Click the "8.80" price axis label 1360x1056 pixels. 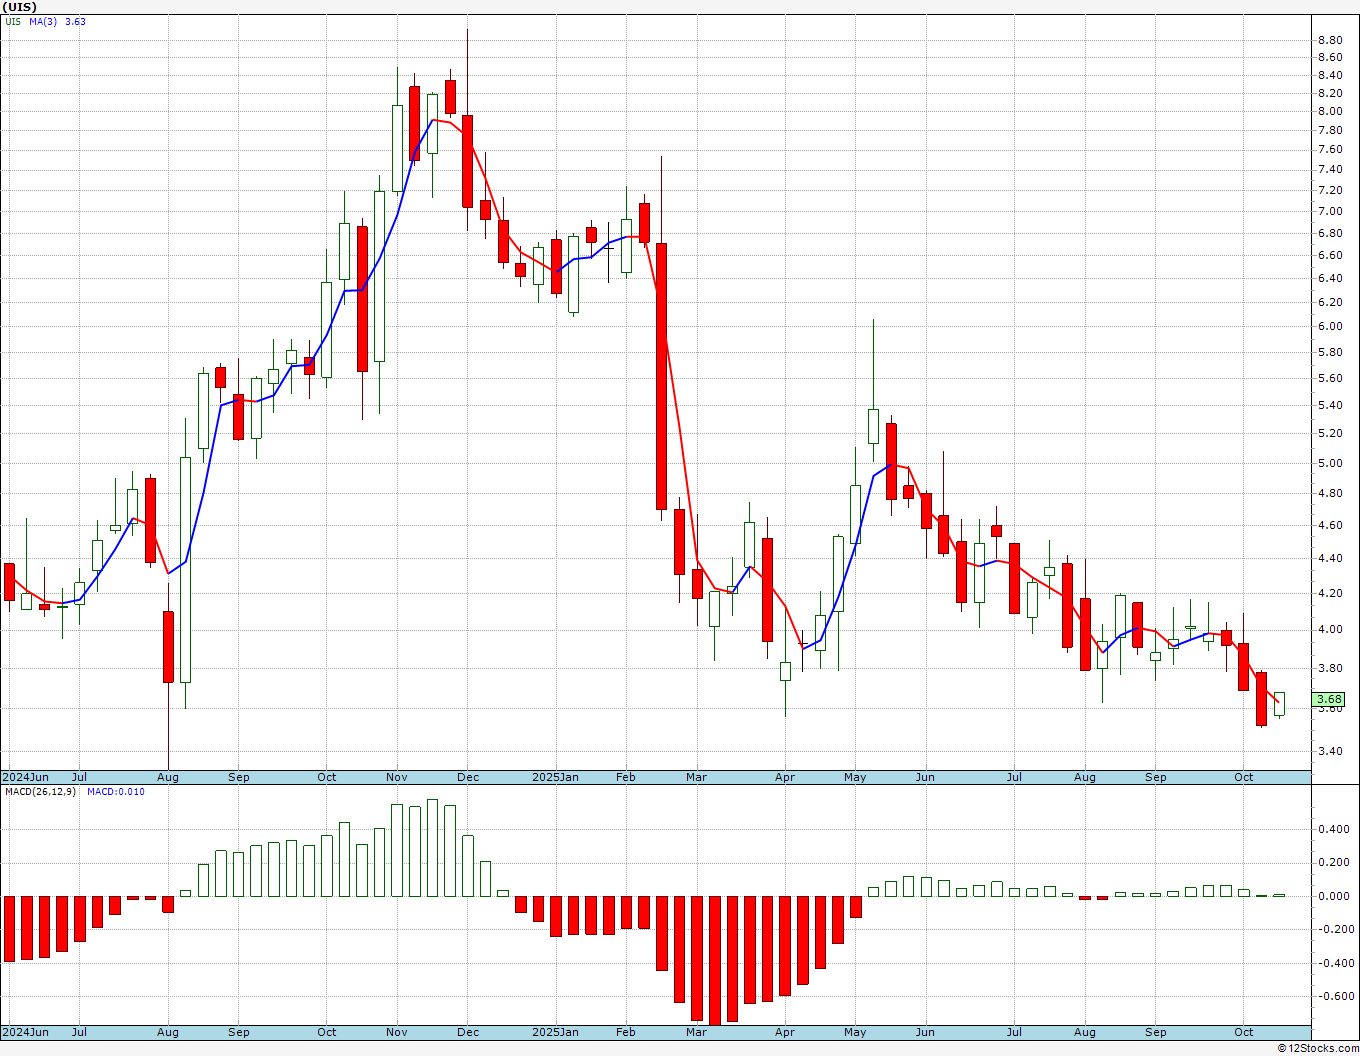tap(1330, 40)
